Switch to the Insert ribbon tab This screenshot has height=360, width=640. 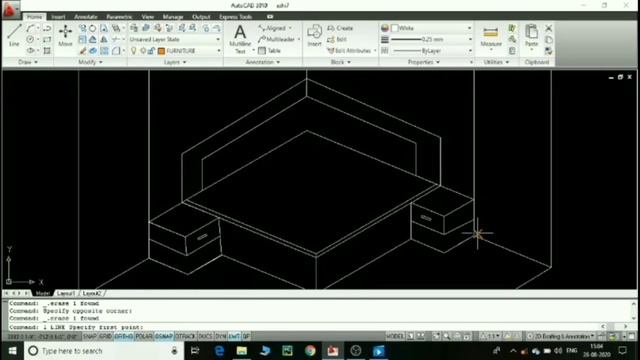[58, 17]
